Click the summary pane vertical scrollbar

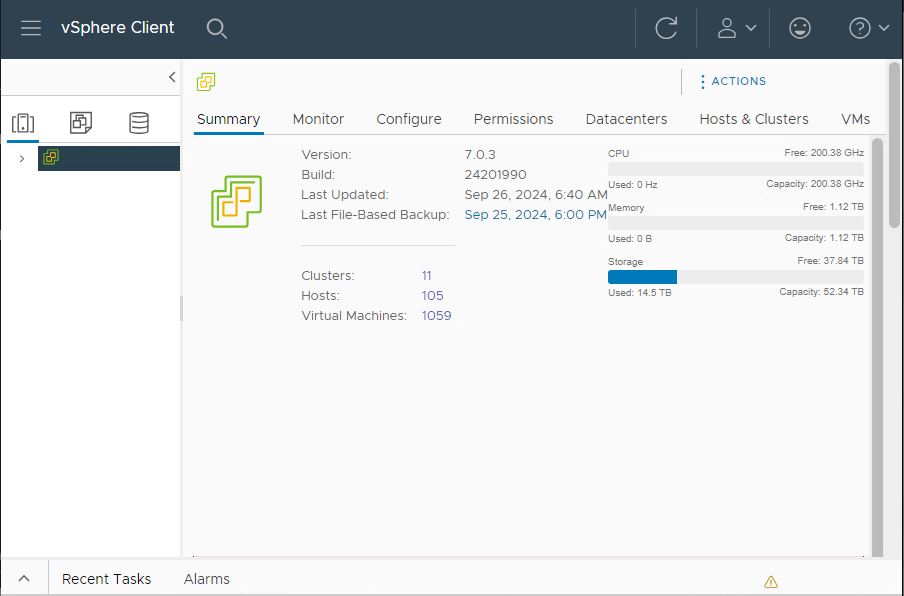[877, 346]
